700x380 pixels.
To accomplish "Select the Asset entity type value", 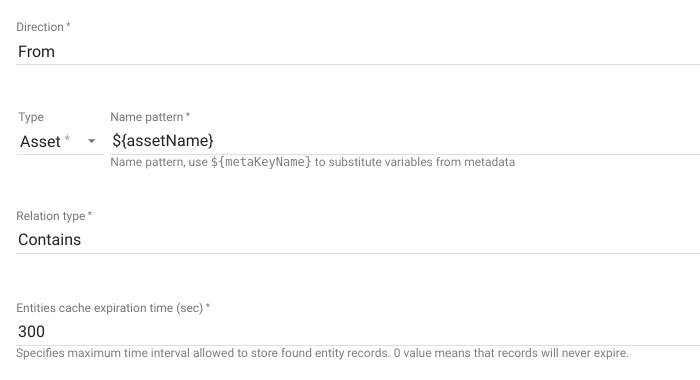I will coord(40,142).
